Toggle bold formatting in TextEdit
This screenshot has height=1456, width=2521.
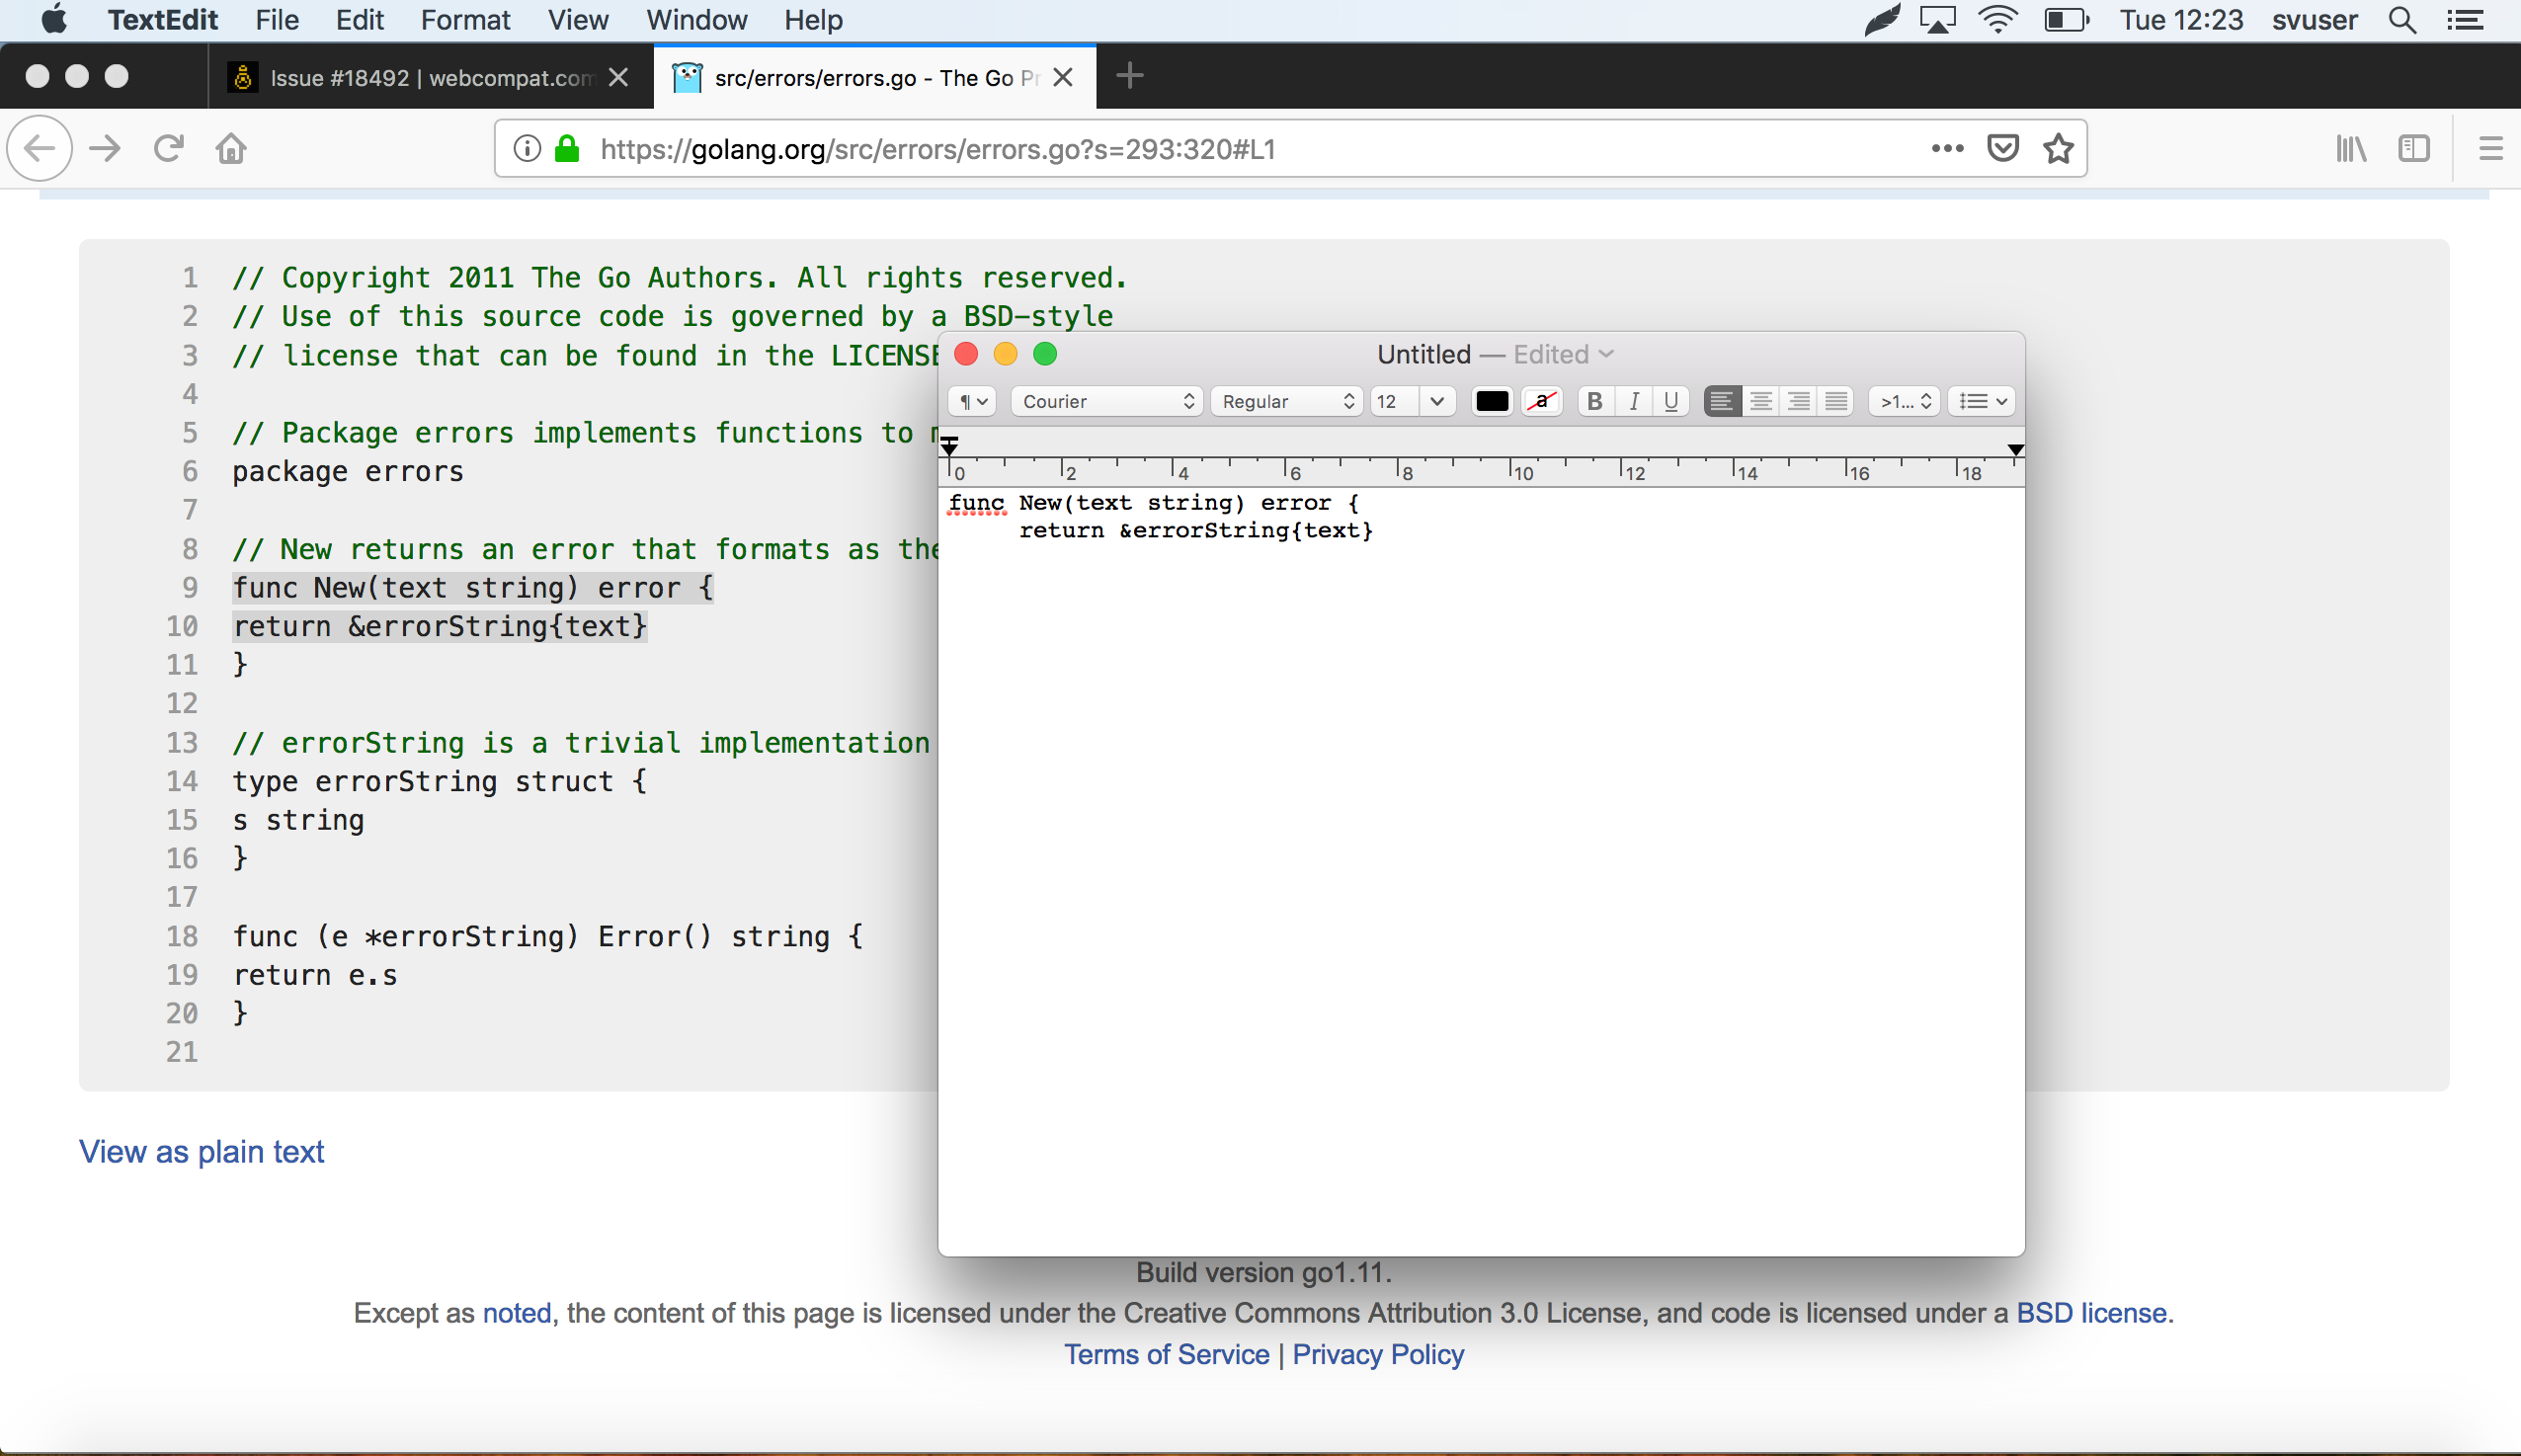coord(1594,401)
